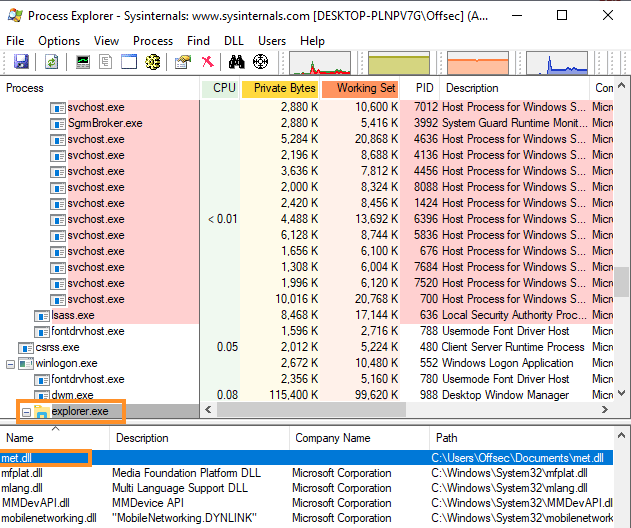Viewport: 631px width, 528px height.
Task: Select the SgrmBroker.exe process
Action: (105, 123)
